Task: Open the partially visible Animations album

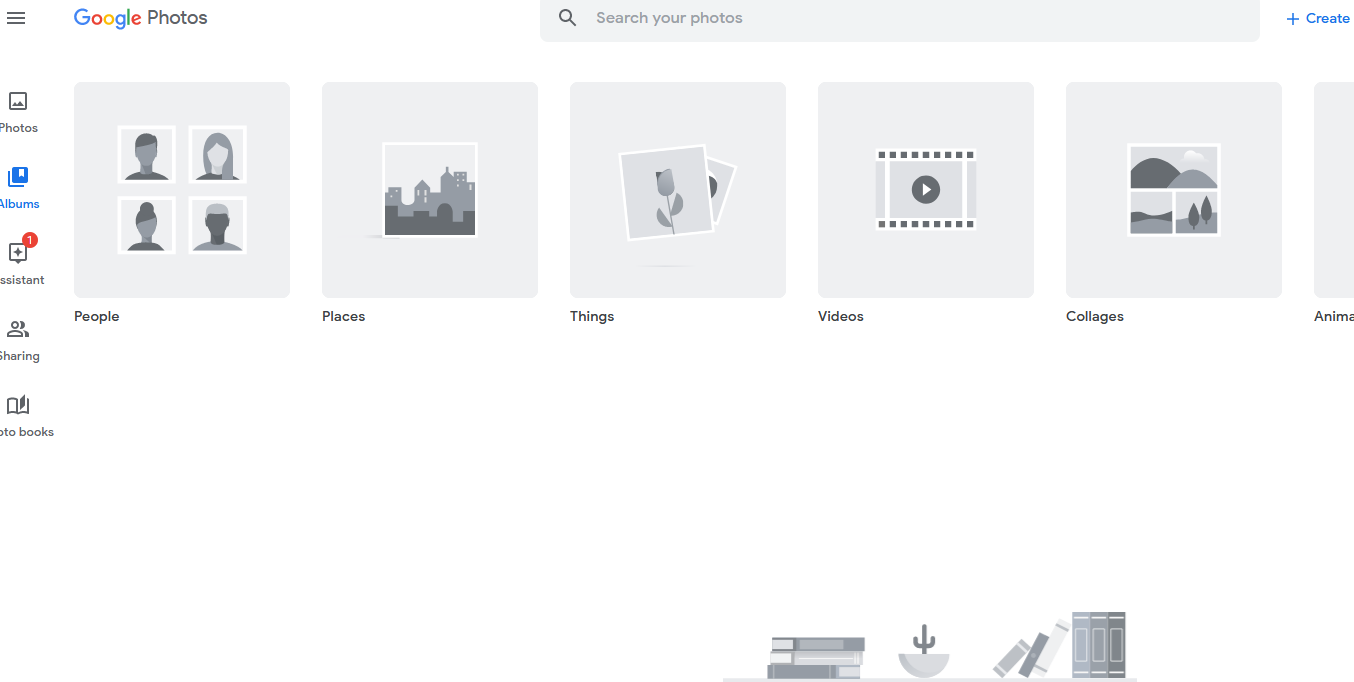Action: pos(1335,190)
